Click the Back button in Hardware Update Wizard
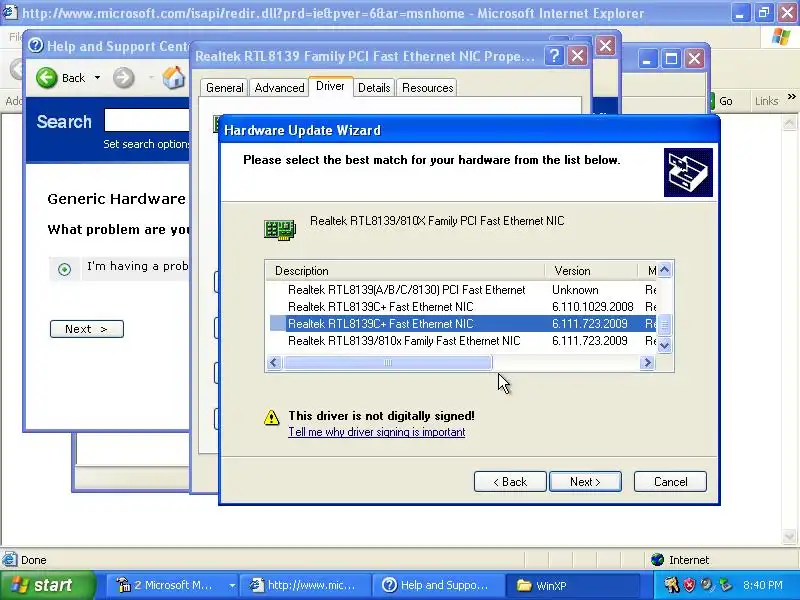 pyautogui.click(x=510, y=482)
